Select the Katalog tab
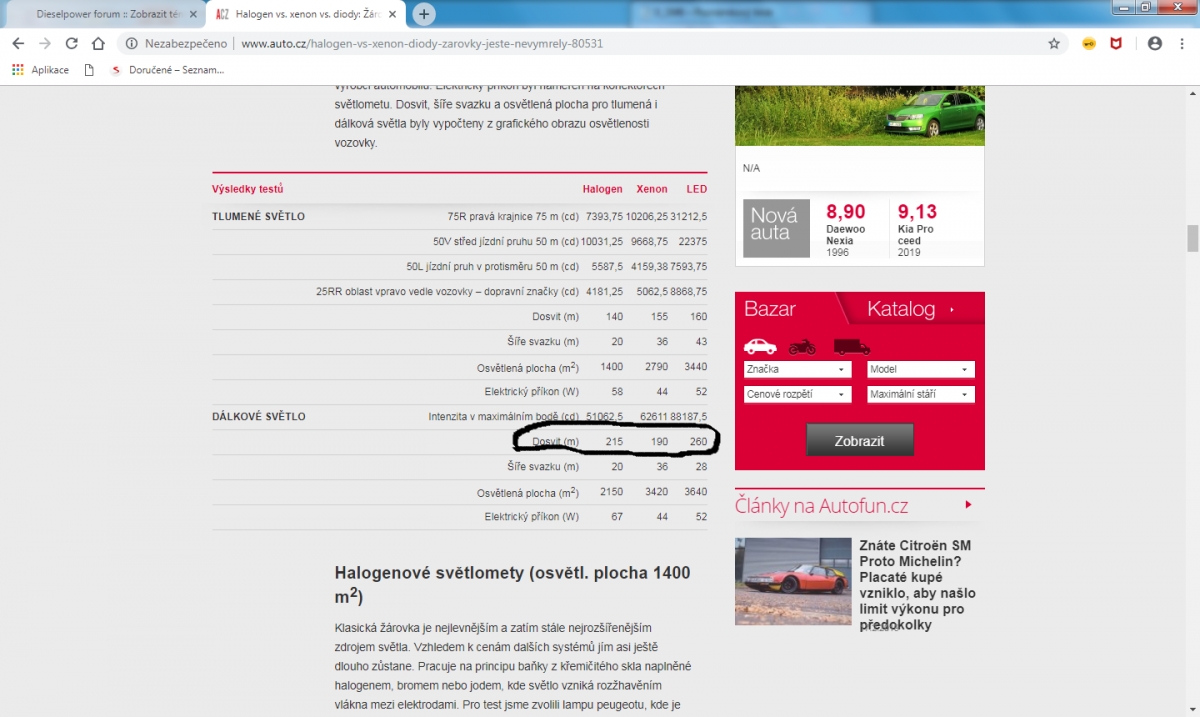The image size is (1200, 717). [901, 309]
